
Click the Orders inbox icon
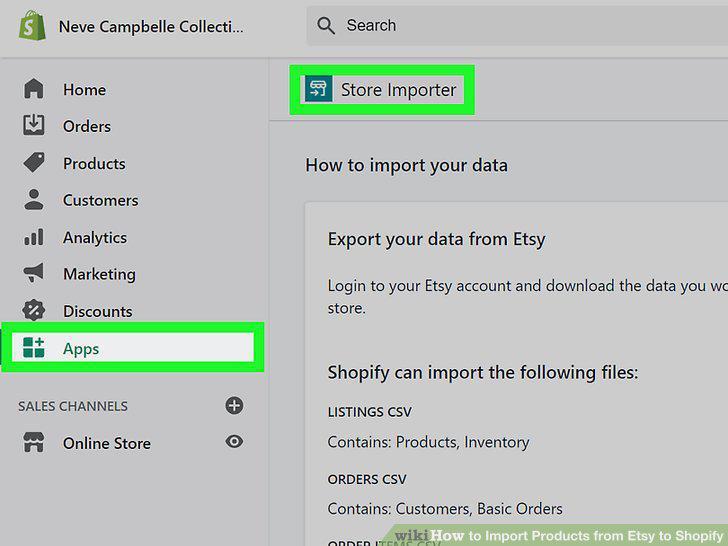tap(33, 125)
